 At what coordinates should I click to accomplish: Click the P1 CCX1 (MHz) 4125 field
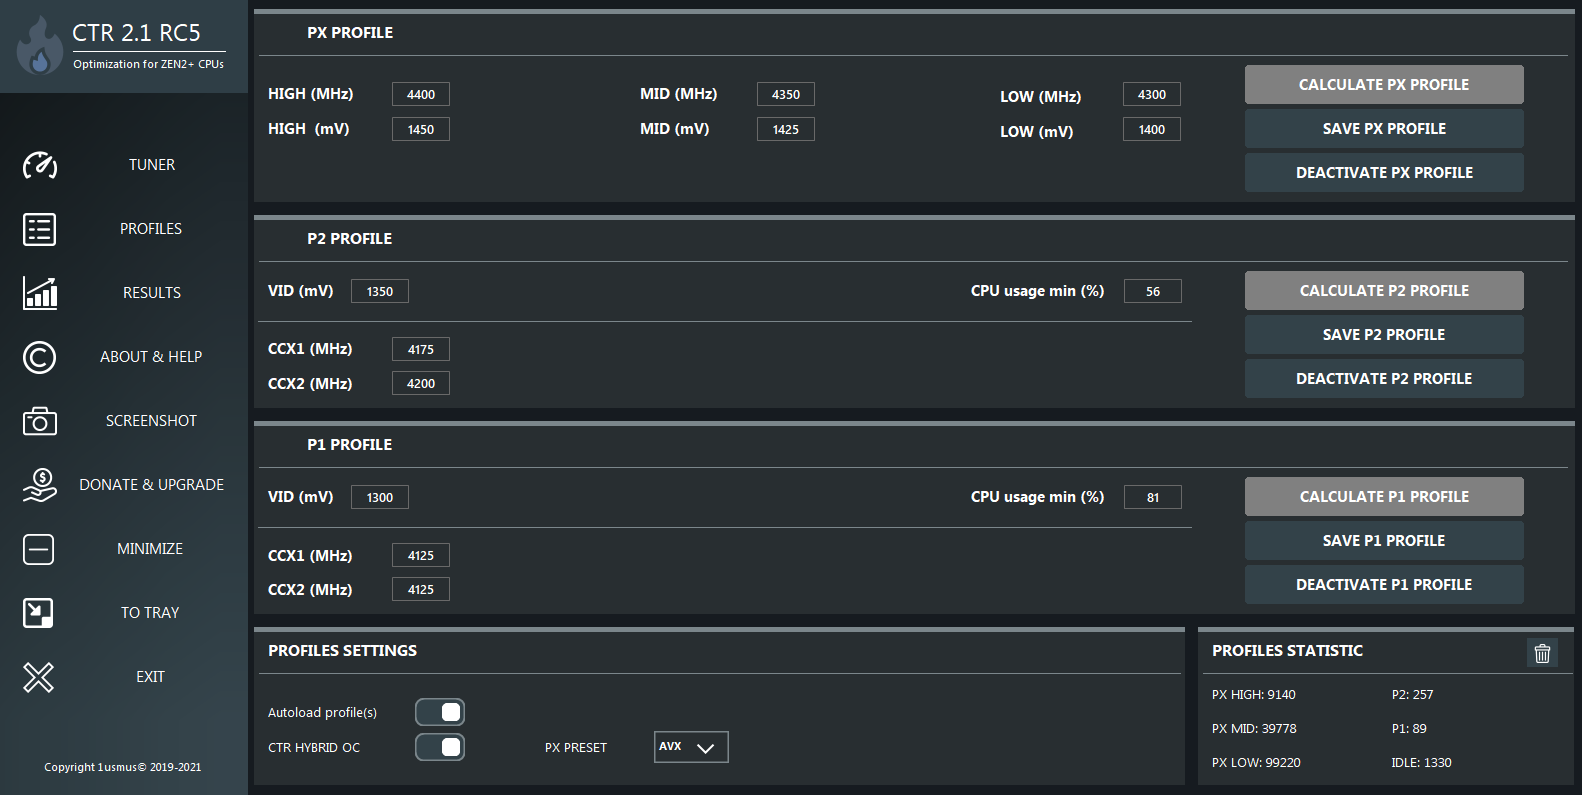421,555
